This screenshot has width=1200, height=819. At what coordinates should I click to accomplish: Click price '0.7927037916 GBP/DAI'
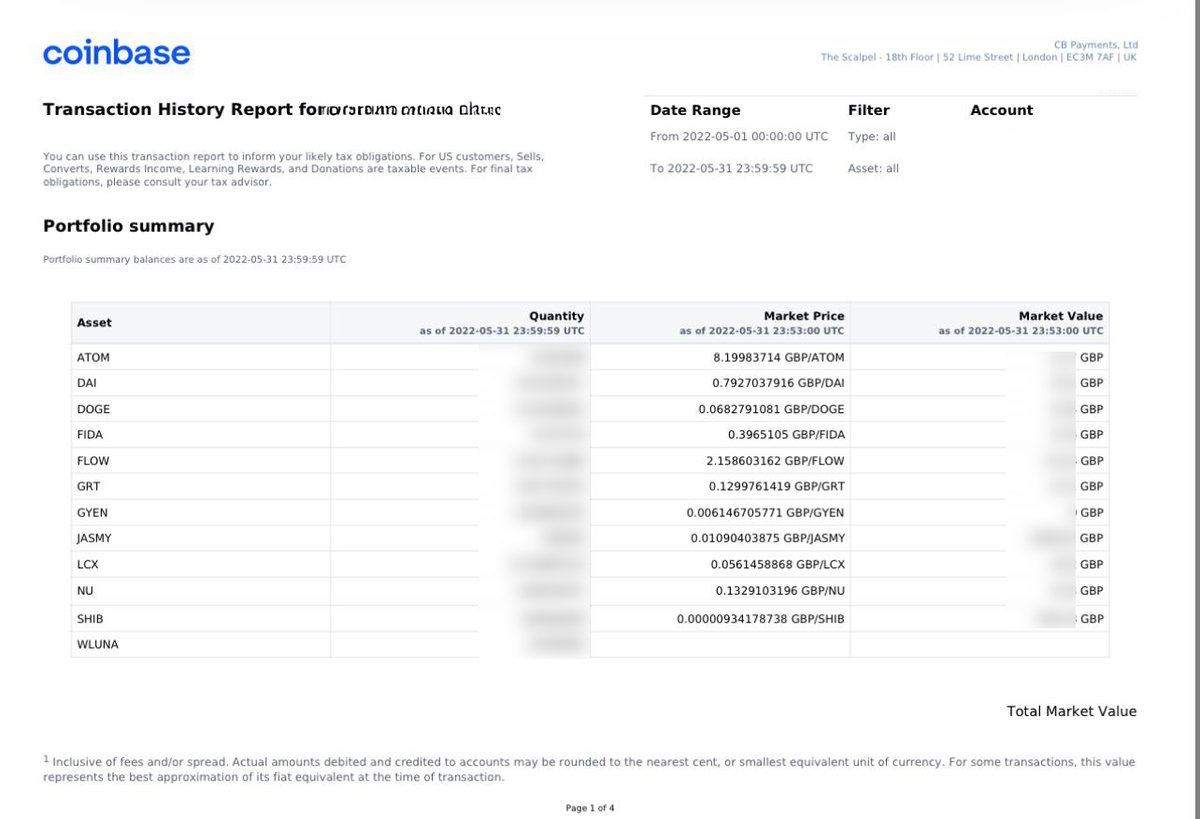pos(778,383)
